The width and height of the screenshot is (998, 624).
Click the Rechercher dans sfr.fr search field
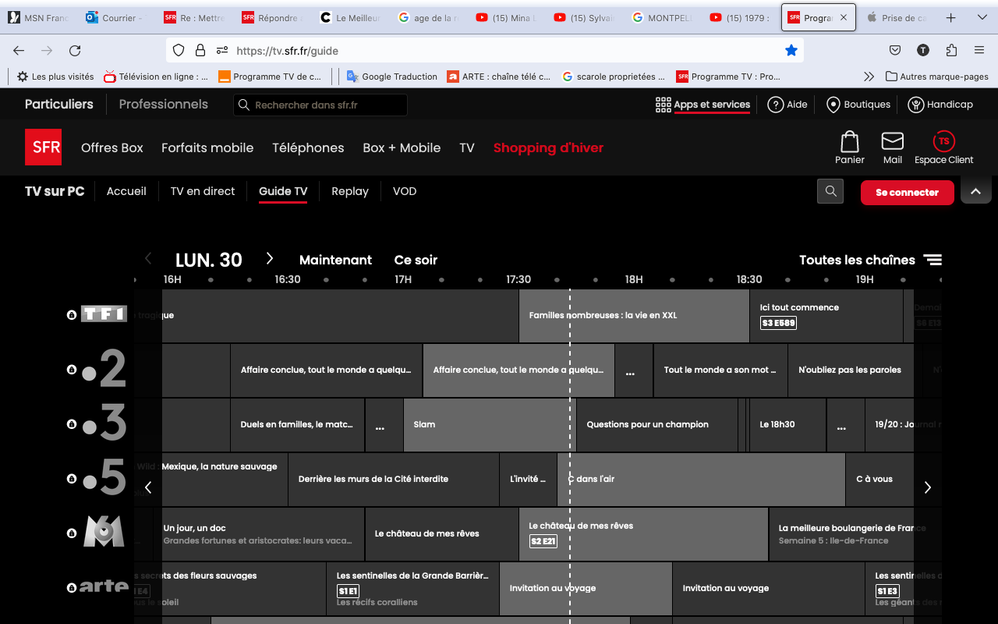pyautogui.click(x=320, y=105)
